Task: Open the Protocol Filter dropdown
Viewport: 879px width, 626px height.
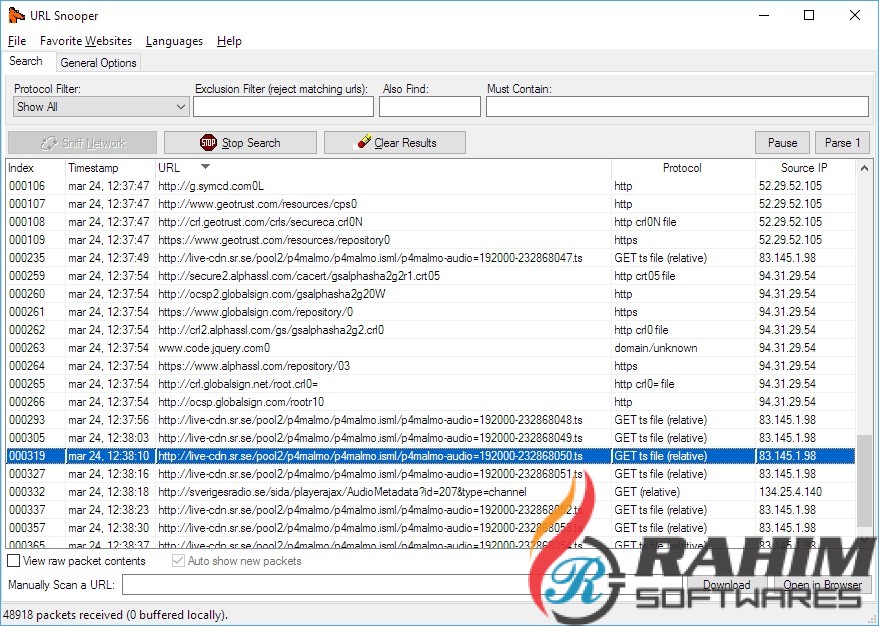Action: 101,106
